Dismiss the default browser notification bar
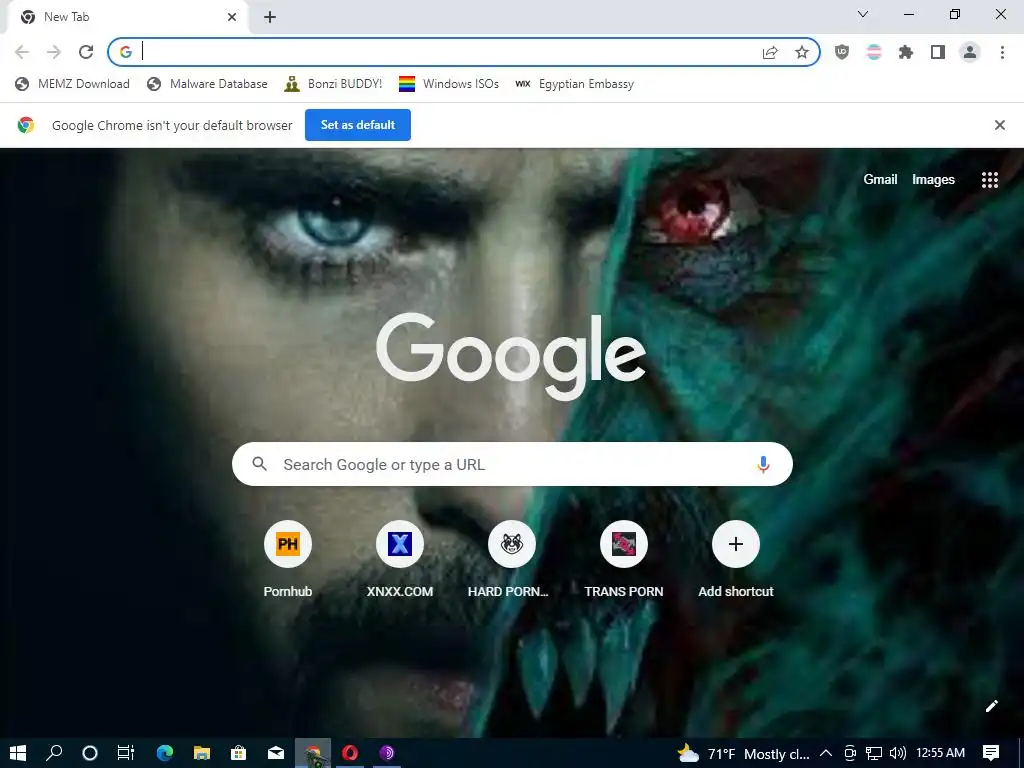 999,125
